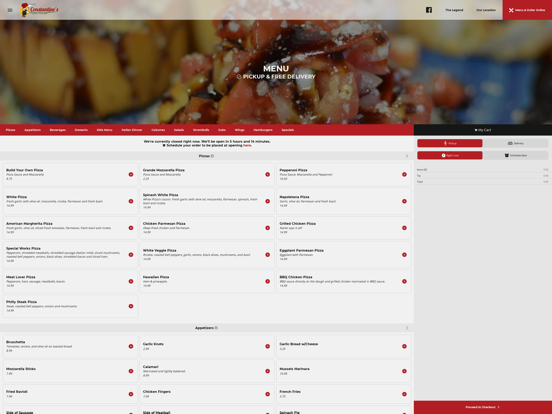Open the Facebook icon link
The height and width of the screenshot is (414, 552).
pyautogui.click(x=429, y=10)
